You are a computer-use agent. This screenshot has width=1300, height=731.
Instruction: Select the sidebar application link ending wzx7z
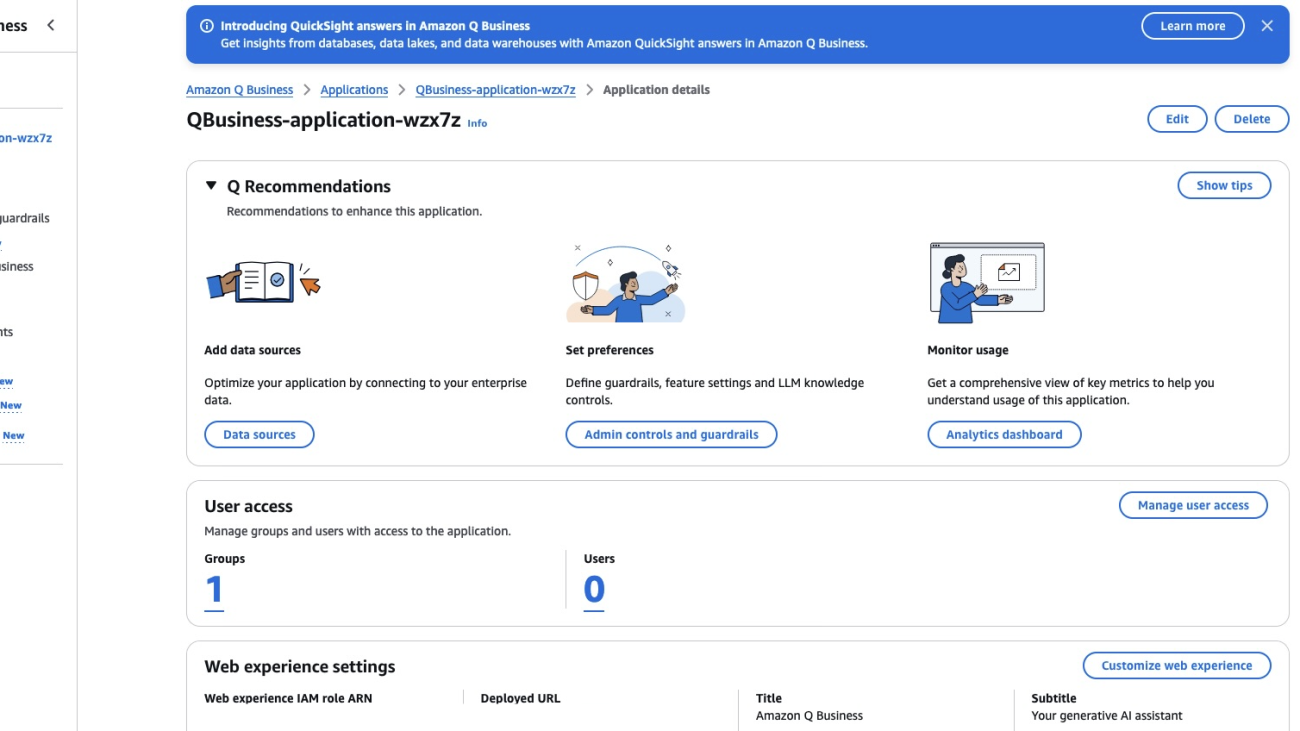click(x=26, y=138)
